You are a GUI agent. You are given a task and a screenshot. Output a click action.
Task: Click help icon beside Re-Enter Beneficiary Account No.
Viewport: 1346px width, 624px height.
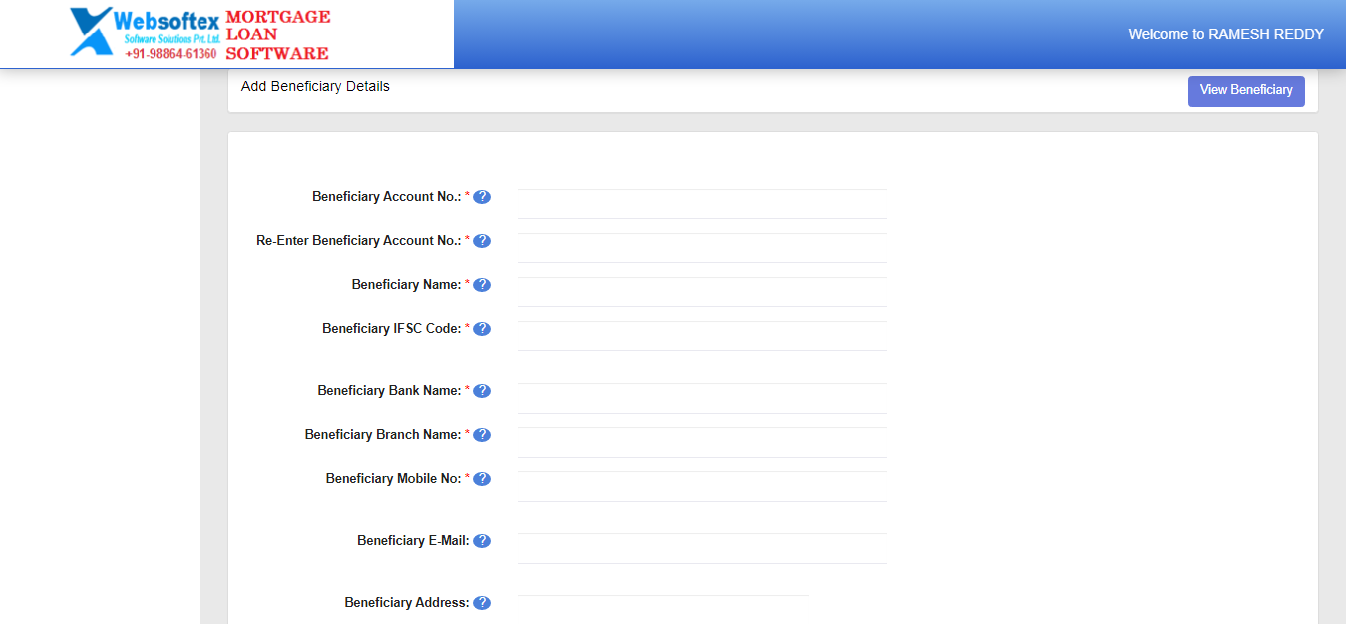pyautogui.click(x=482, y=241)
